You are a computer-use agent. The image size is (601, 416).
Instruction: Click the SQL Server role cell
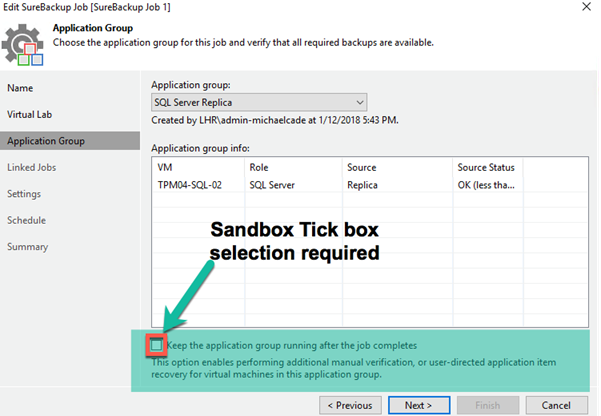coord(272,185)
